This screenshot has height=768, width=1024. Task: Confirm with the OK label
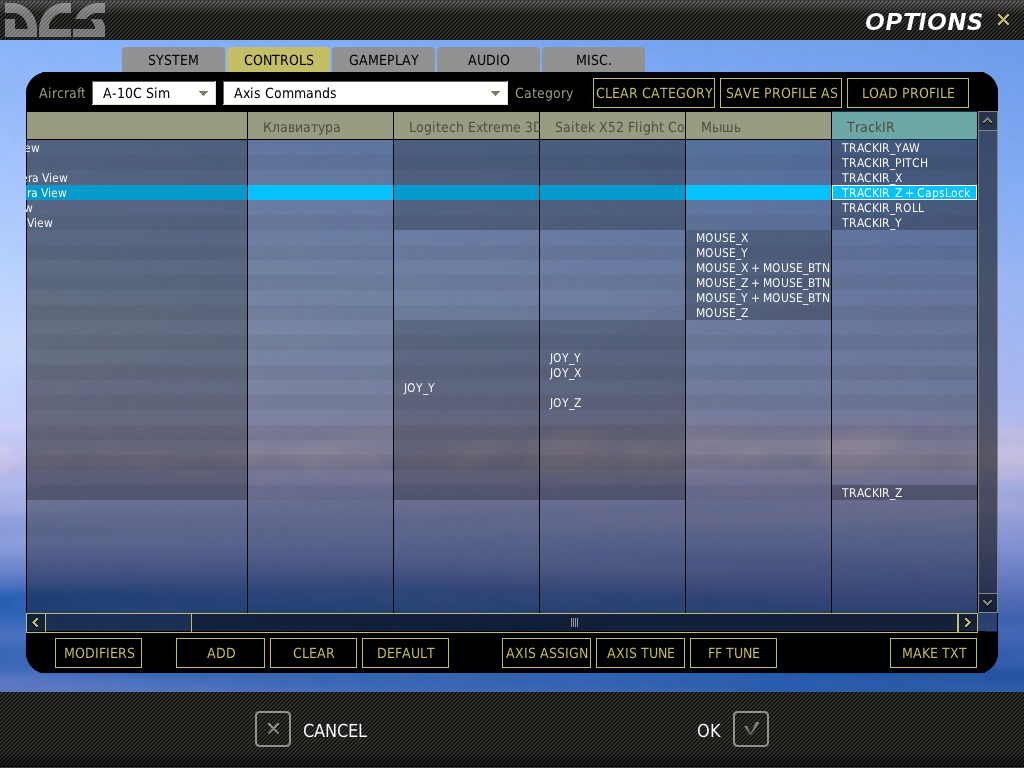tap(709, 730)
